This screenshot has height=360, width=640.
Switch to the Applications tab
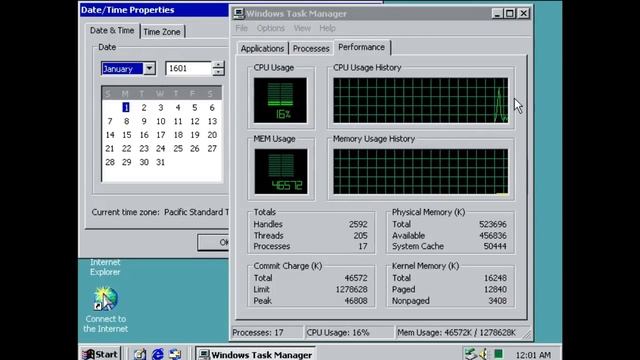[262, 48]
